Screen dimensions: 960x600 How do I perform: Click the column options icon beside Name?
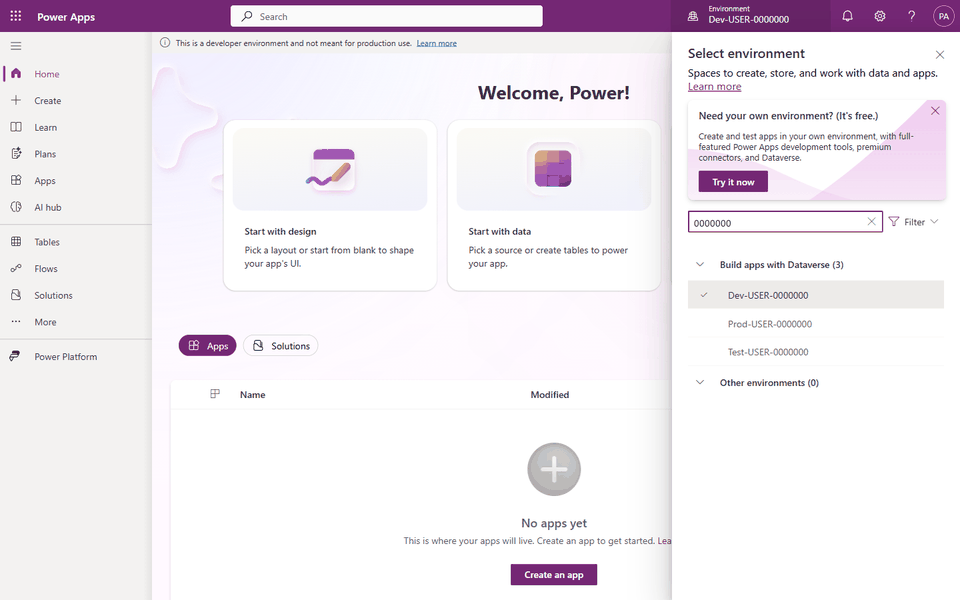coord(215,394)
